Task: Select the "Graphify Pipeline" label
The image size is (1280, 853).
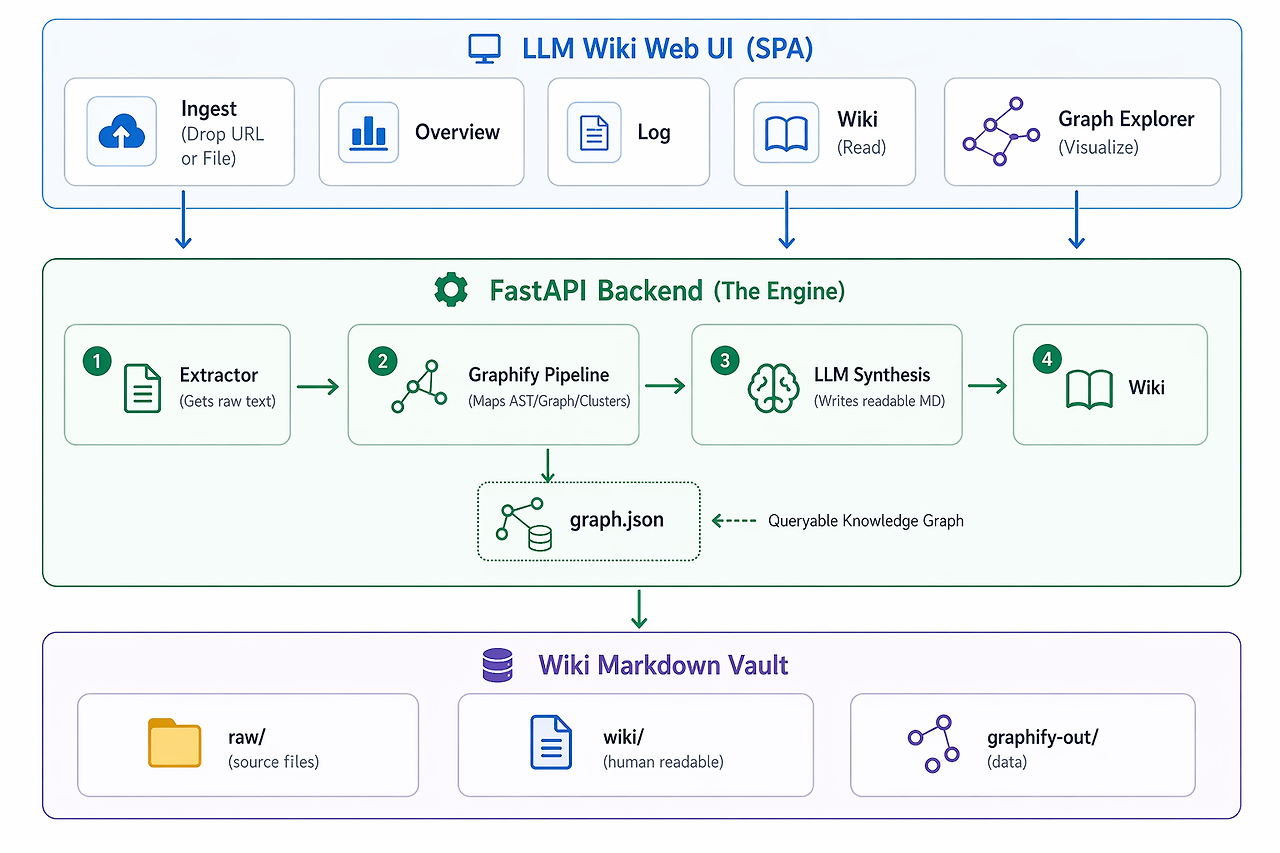Action: pyautogui.click(x=538, y=375)
